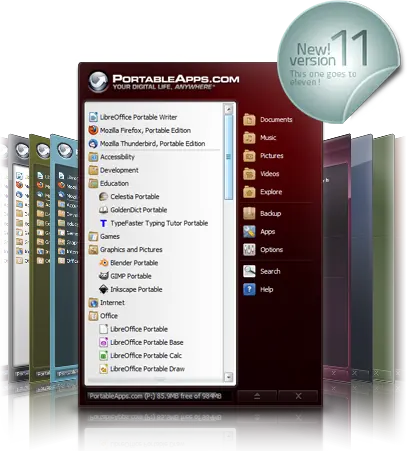Expand the Internet category folder
This screenshot has width=407, height=452.
pos(93,303)
